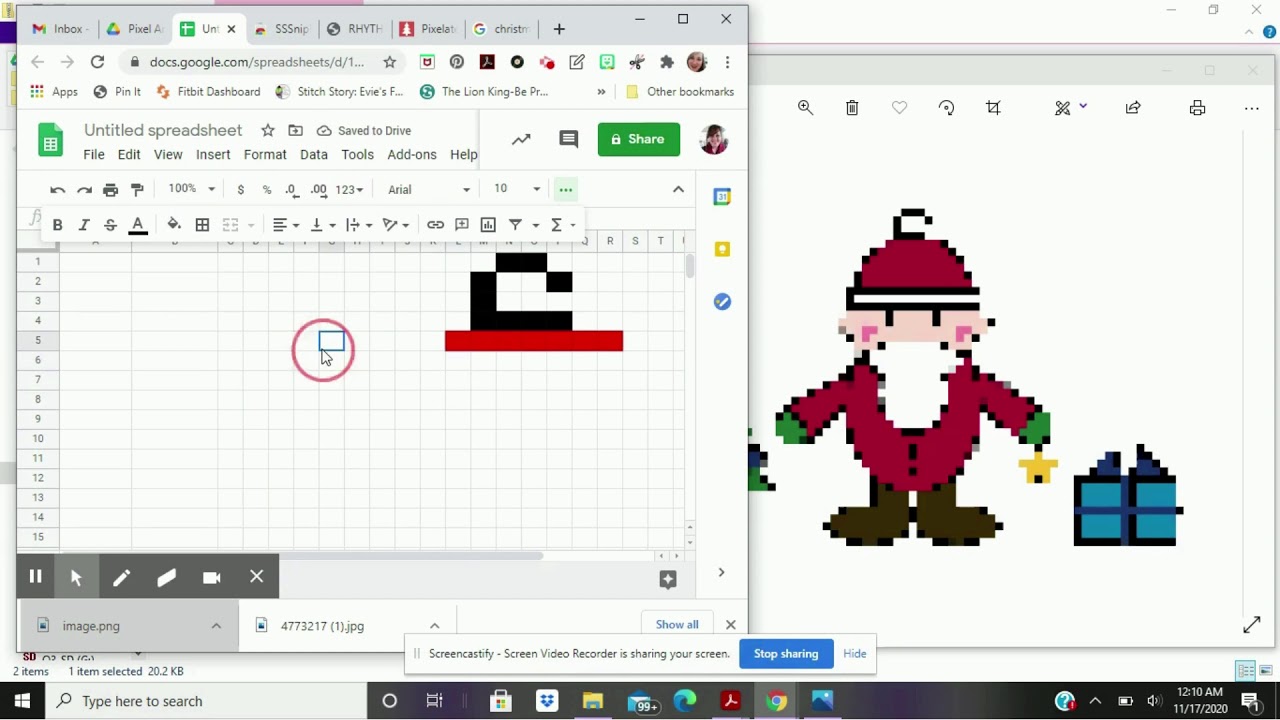Decrease decimal places in the toolbar
Image resolution: width=1280 pixels, height=720 pixels.
tap(291, 189)
